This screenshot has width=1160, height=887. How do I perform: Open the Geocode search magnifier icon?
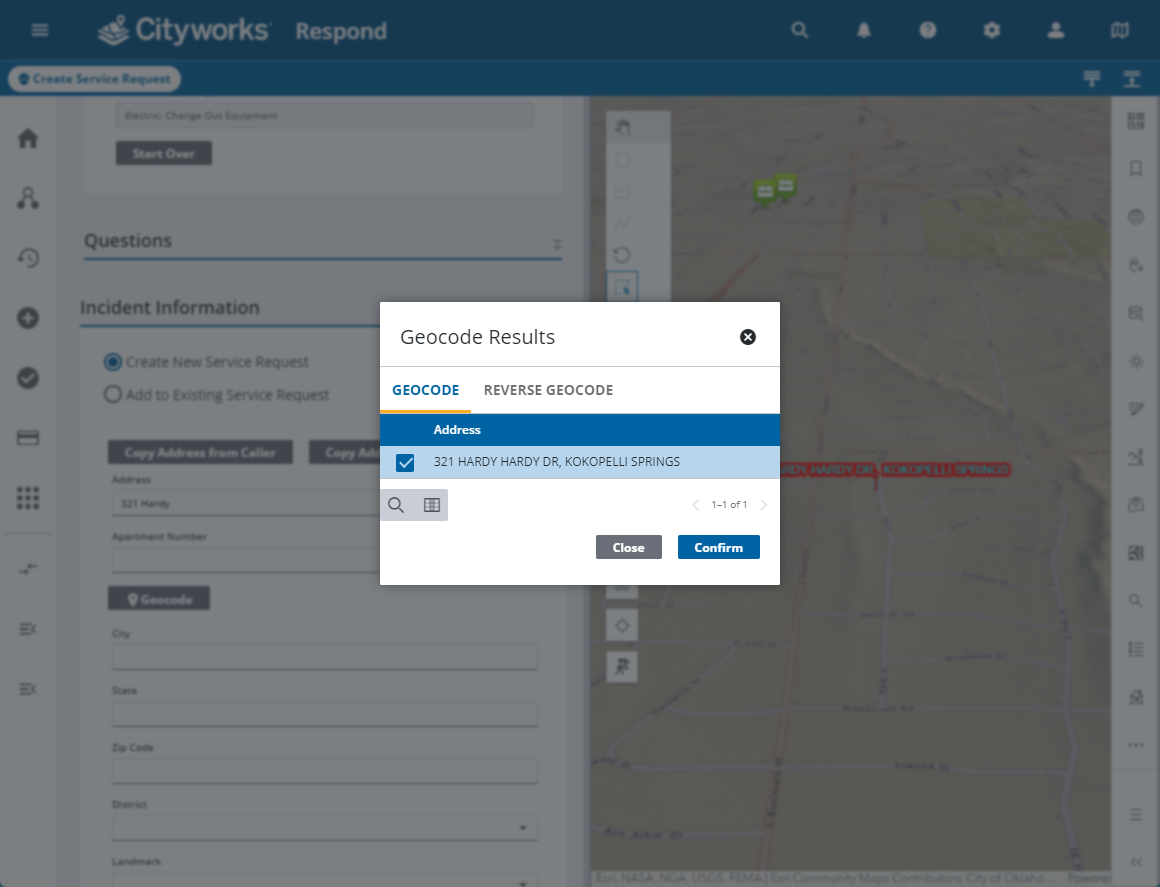(x=396, y=505)
